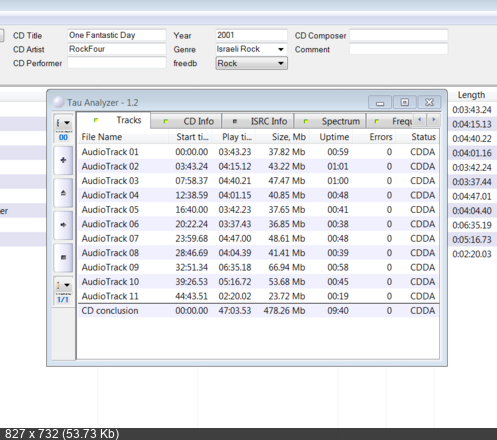Sort by the Size, Mb column header
Image resolution: width=497 pixels, height=440 pixels.
(x=283, y=137)
